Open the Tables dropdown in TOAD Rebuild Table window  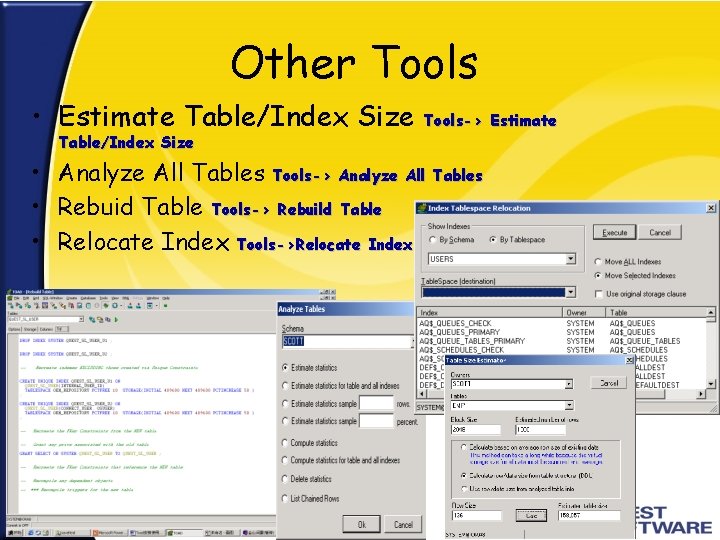point(81,319)
